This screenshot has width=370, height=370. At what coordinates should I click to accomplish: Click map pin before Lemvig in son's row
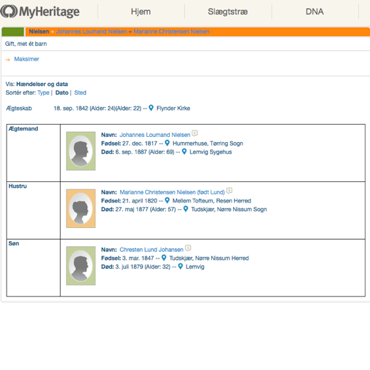pos(180,266)
